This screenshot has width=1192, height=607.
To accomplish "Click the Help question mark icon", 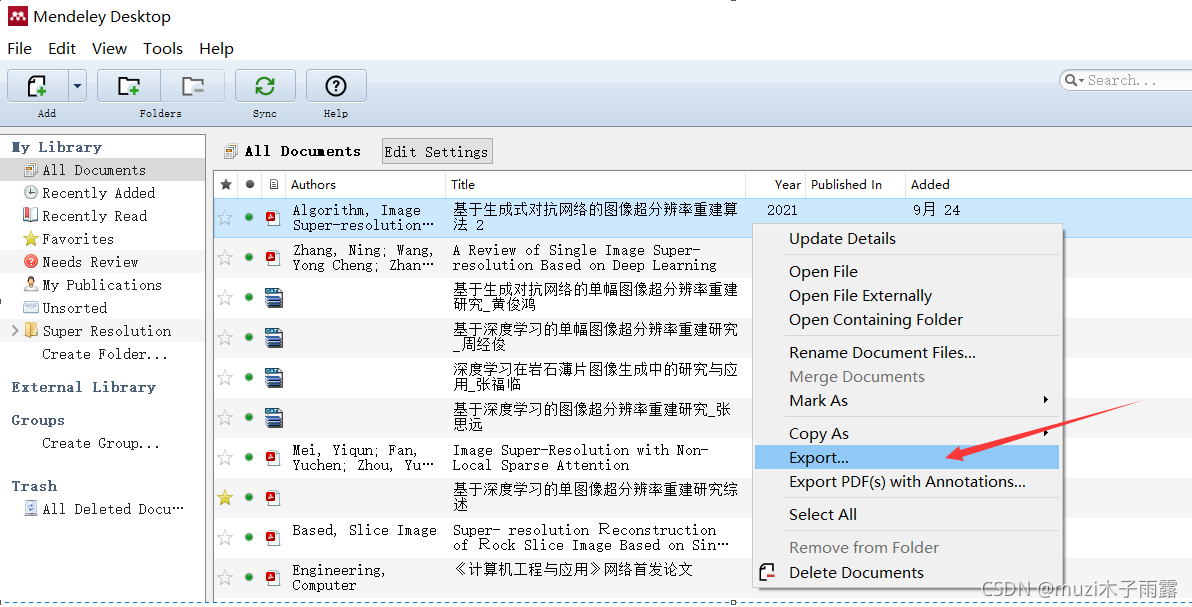I will click(336, 86).
